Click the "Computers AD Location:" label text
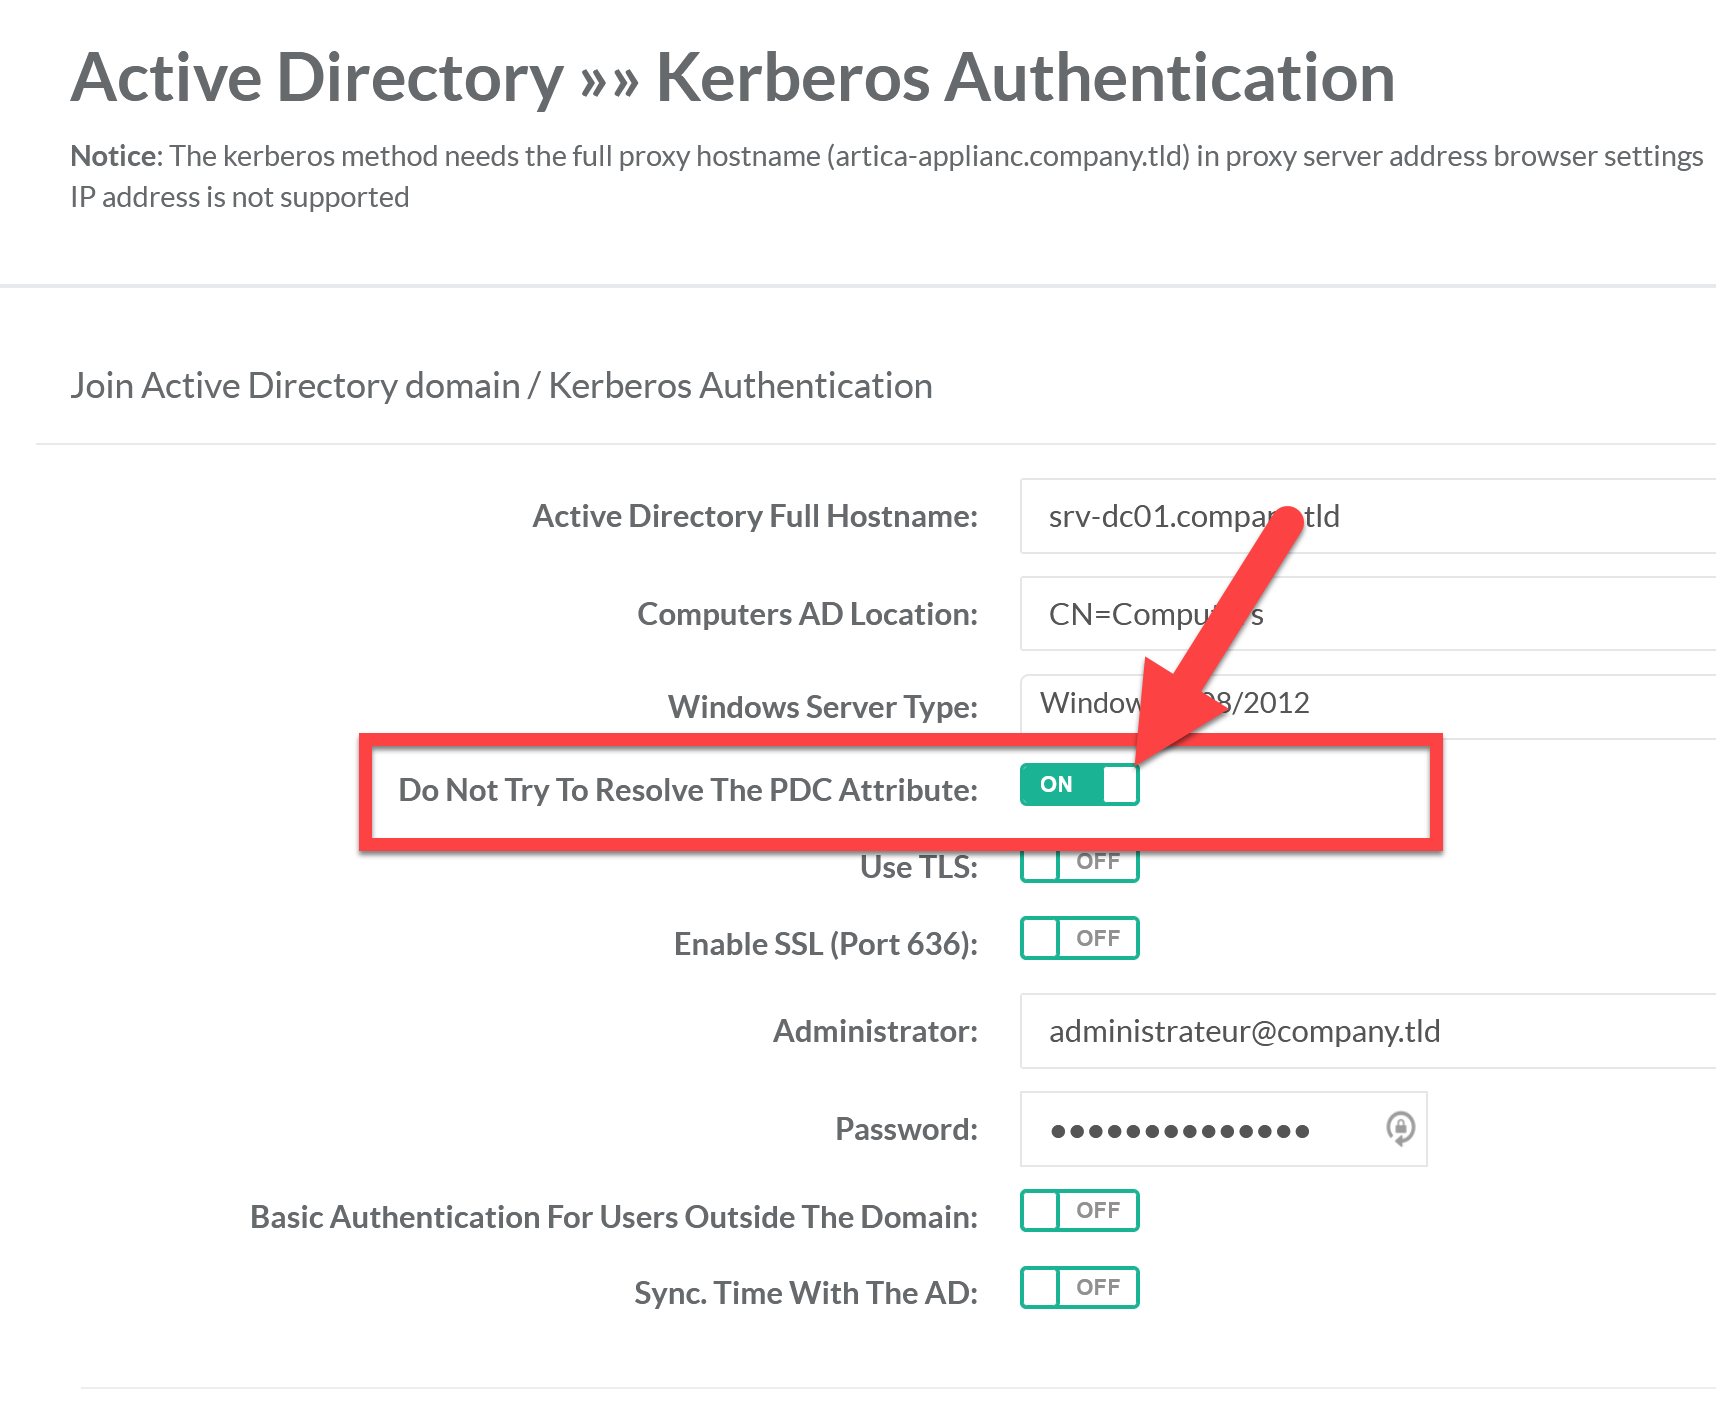Image resolution: width=1716 pixels, height=1414 pixels. 807,614
